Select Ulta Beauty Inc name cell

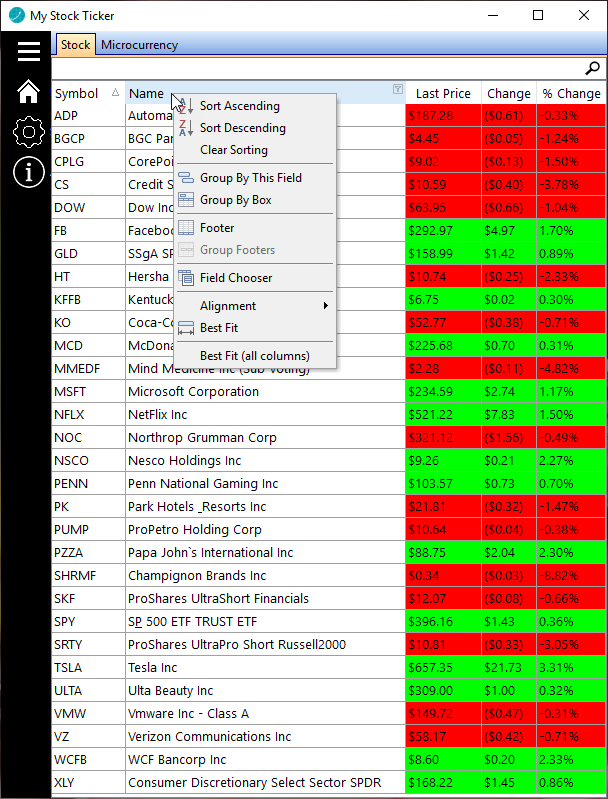[x=266, y=690]
